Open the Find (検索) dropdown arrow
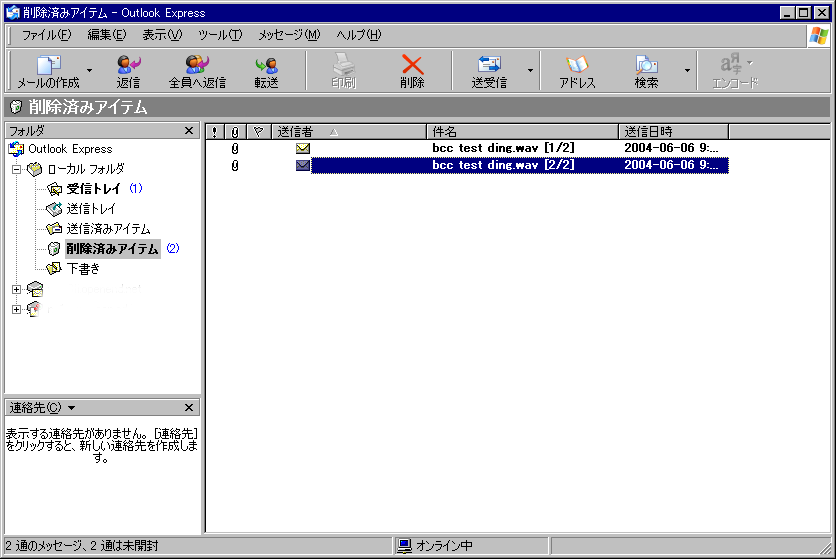 pos(687,70)
